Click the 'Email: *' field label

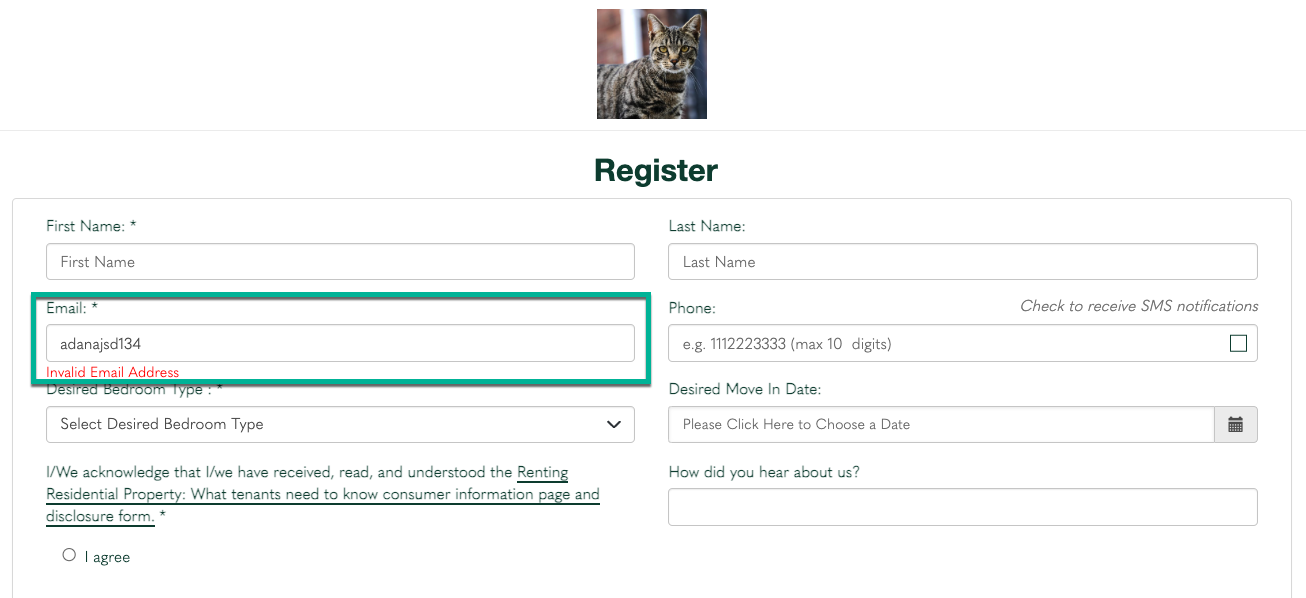pos(72,308)
